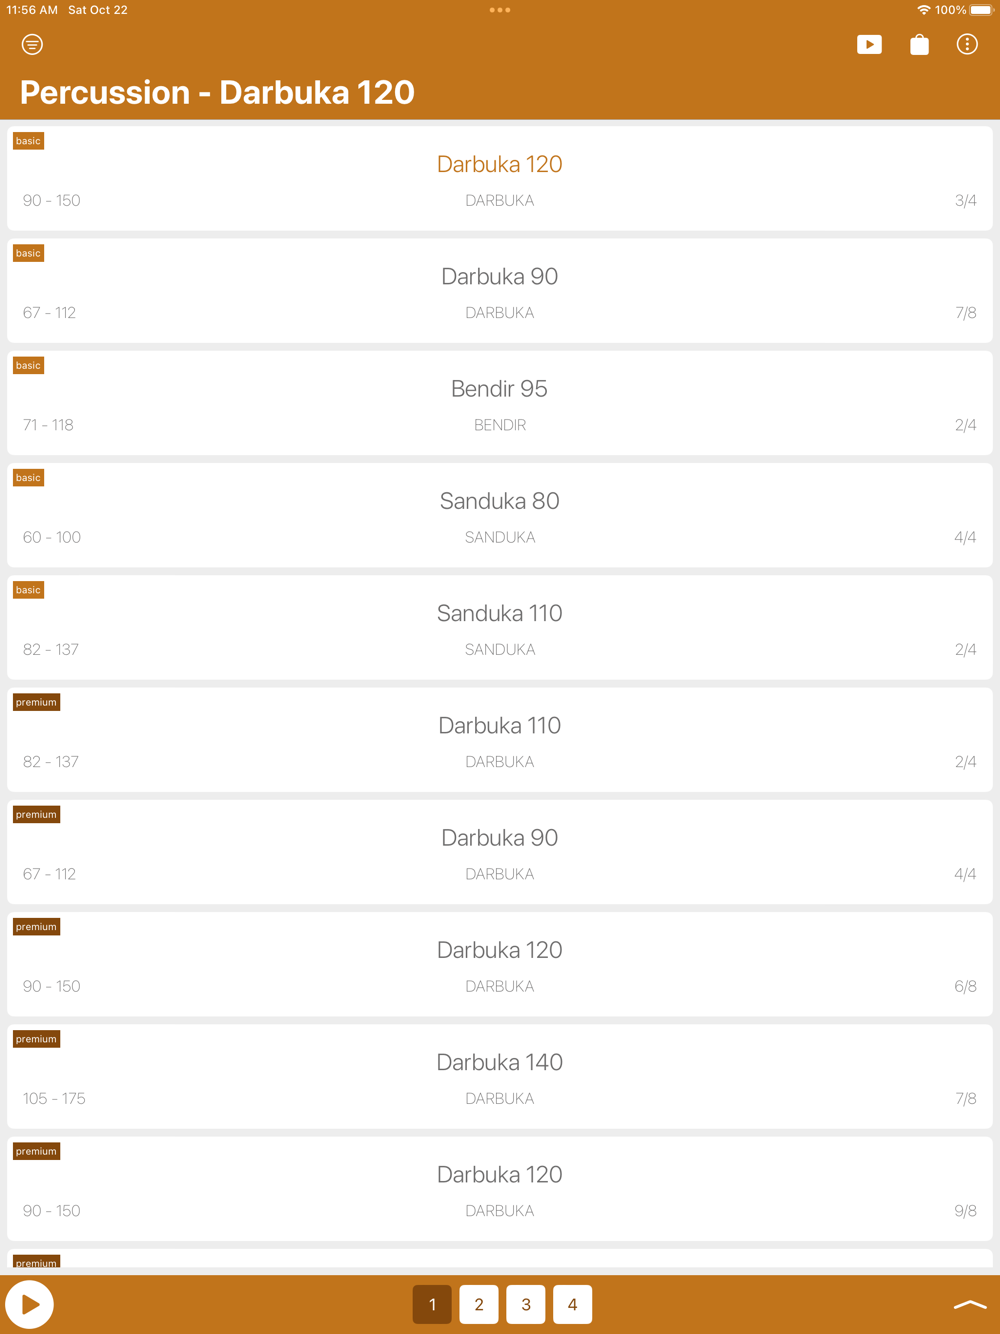Start playback with the play button
Screen dimensions: 1000x1334
pos(30,1304)
